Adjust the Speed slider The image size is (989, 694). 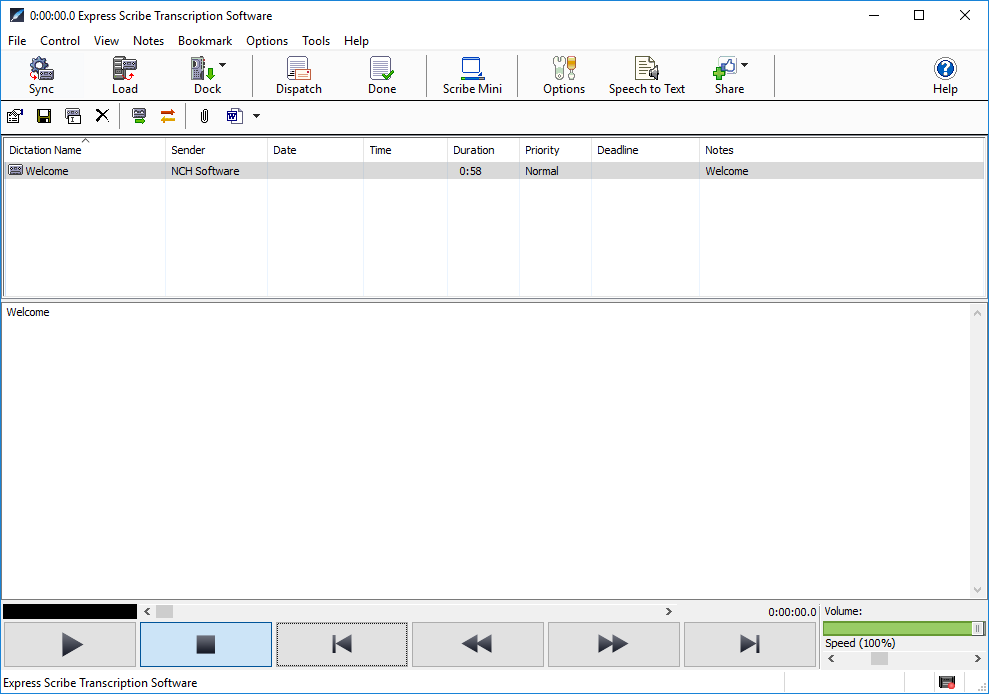point(880,659)
